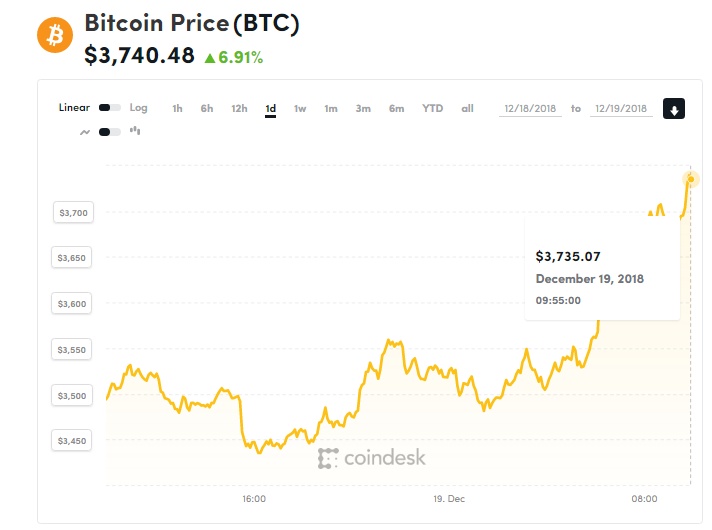Select the 6h time range
The width and height of the screenshot is (712, 530).
coord(207,109)
